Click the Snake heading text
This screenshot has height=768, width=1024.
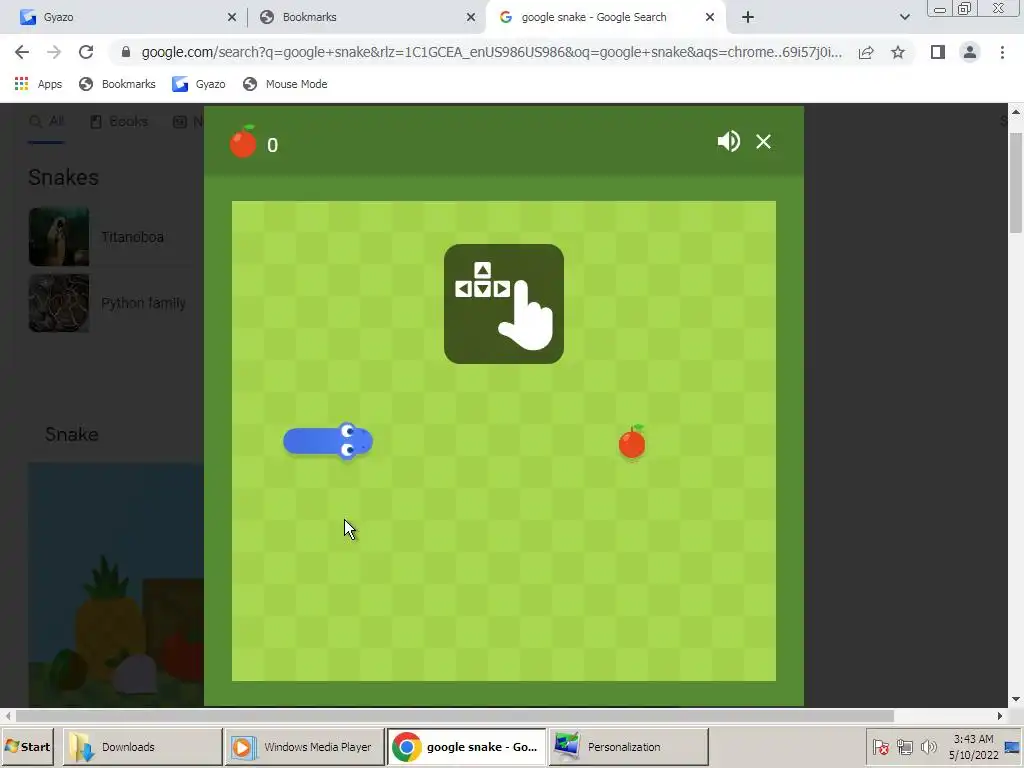(x=72, y=434)
